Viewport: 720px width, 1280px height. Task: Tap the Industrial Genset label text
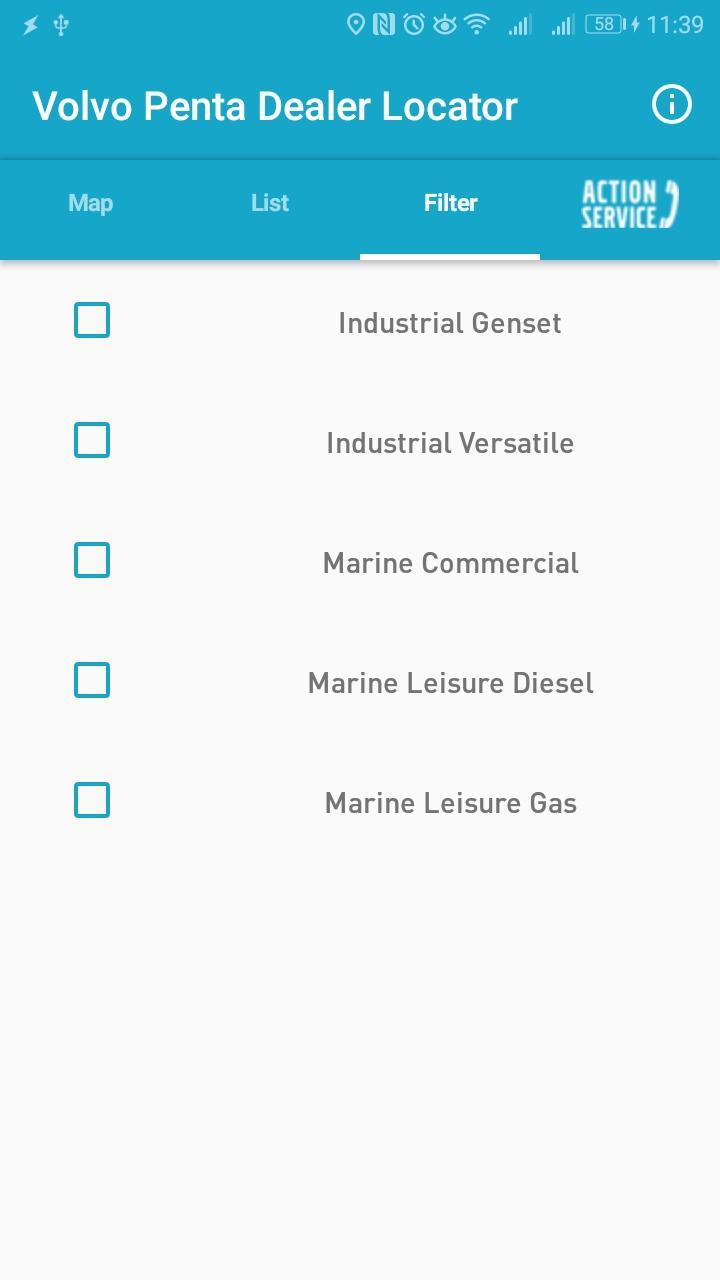coord(450,323)
